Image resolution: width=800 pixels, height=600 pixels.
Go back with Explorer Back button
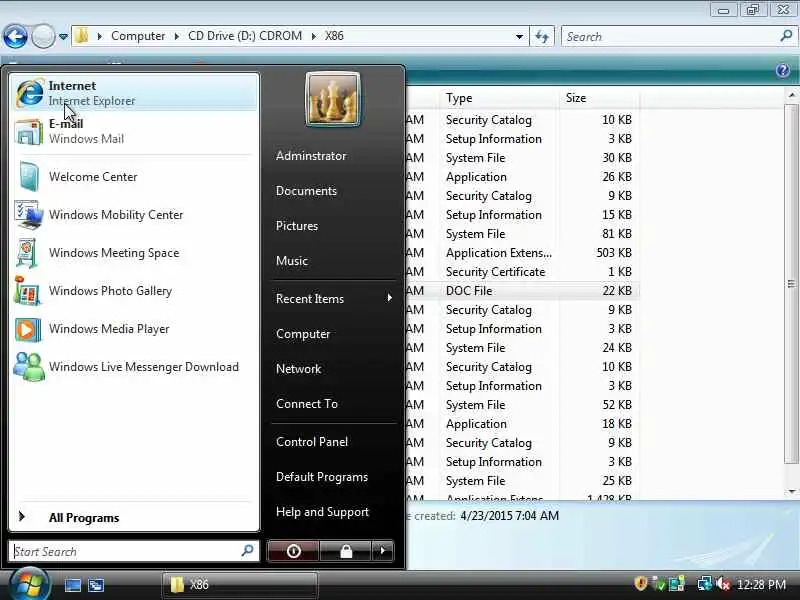15,37
